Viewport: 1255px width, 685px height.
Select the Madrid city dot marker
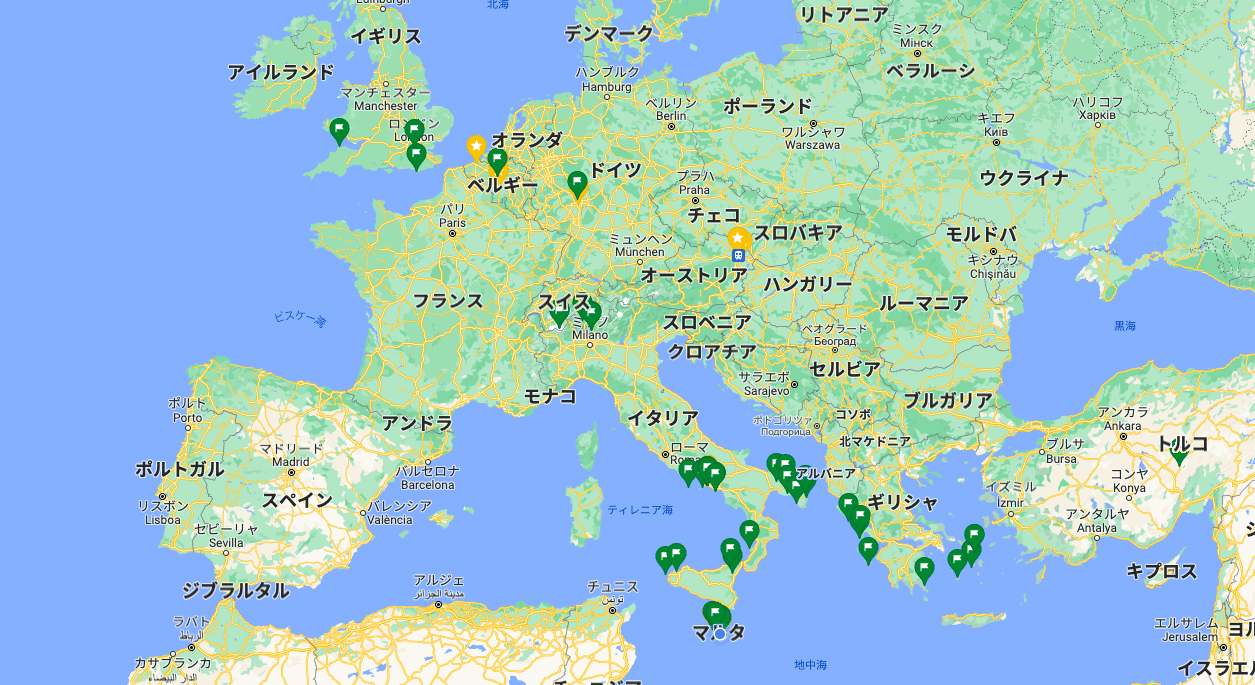pos(290,473)
